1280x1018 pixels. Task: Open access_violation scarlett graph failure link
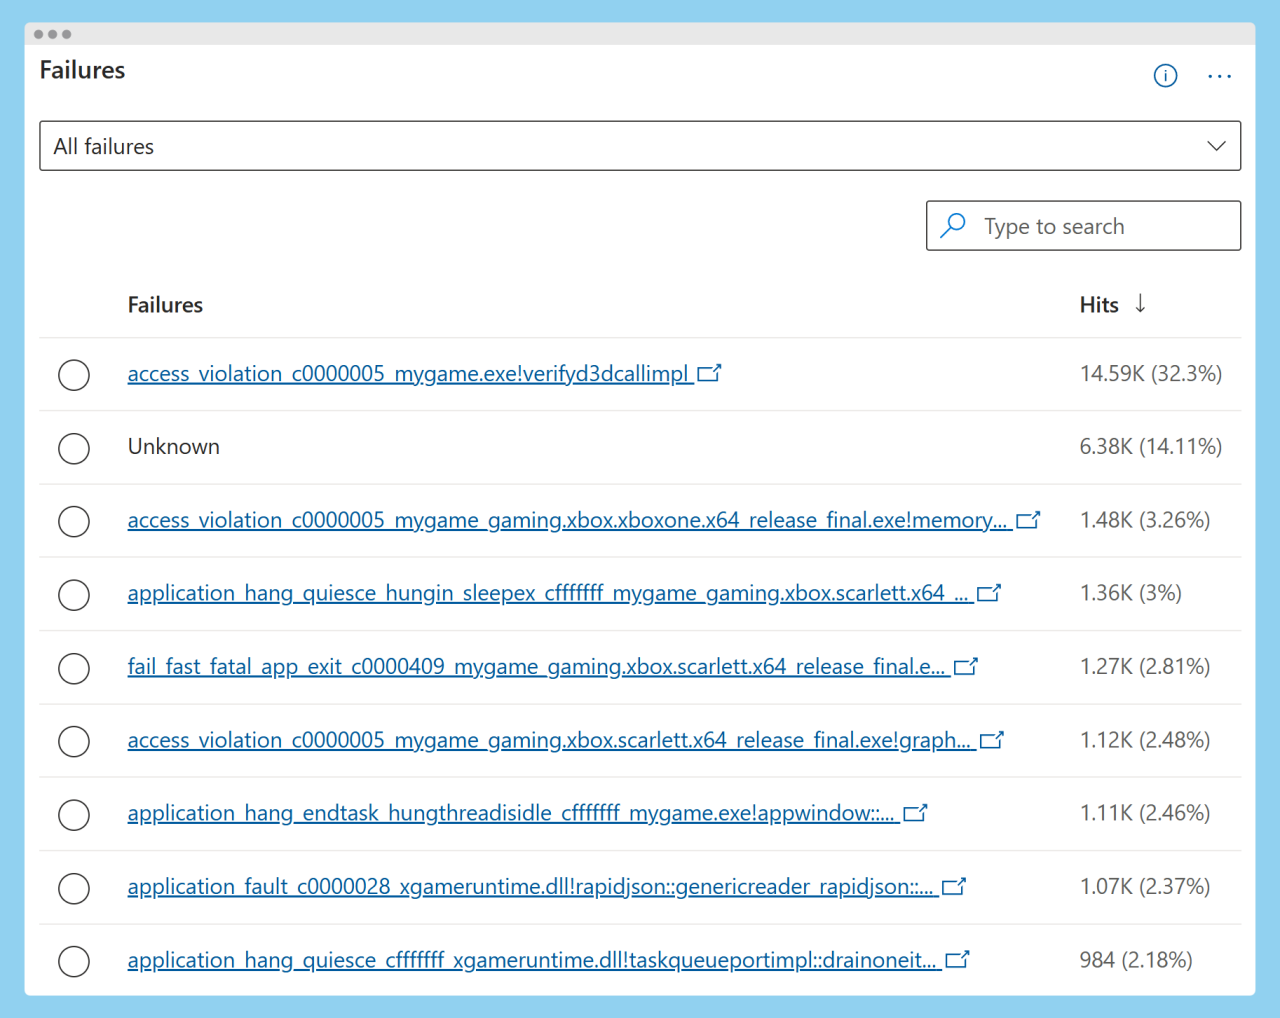549,741
